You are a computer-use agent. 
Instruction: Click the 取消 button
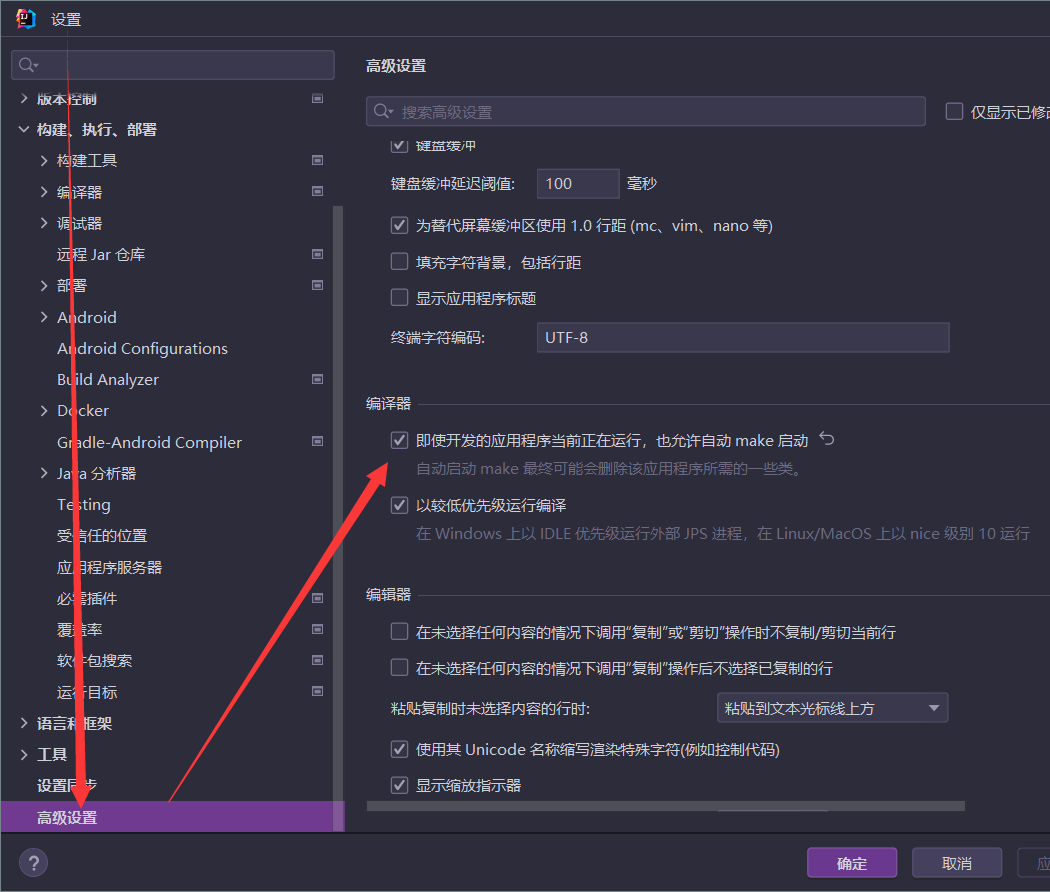956,863
